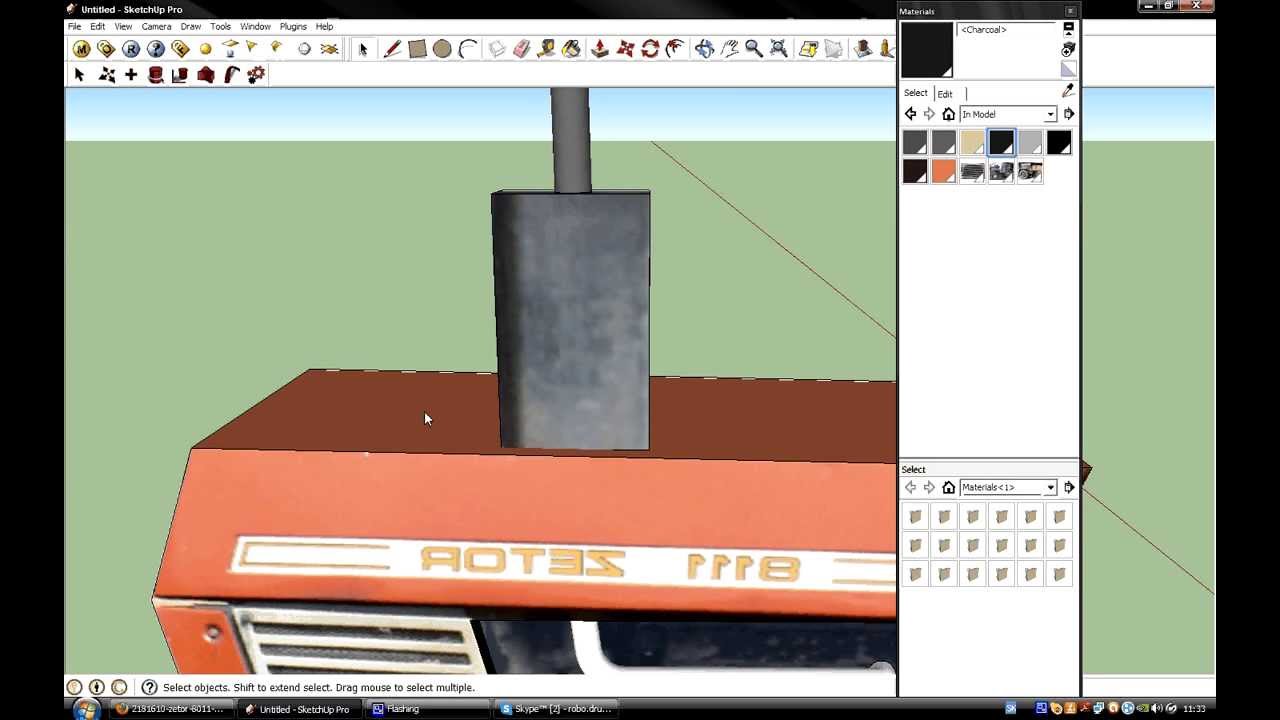Open Details menu arrow beside In Model
The image size is (1280, 720).
pos(1069,114)
